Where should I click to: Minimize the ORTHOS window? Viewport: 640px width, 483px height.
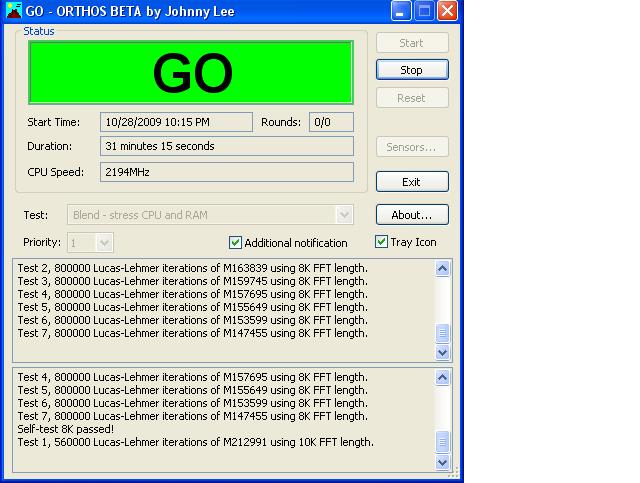401,11
